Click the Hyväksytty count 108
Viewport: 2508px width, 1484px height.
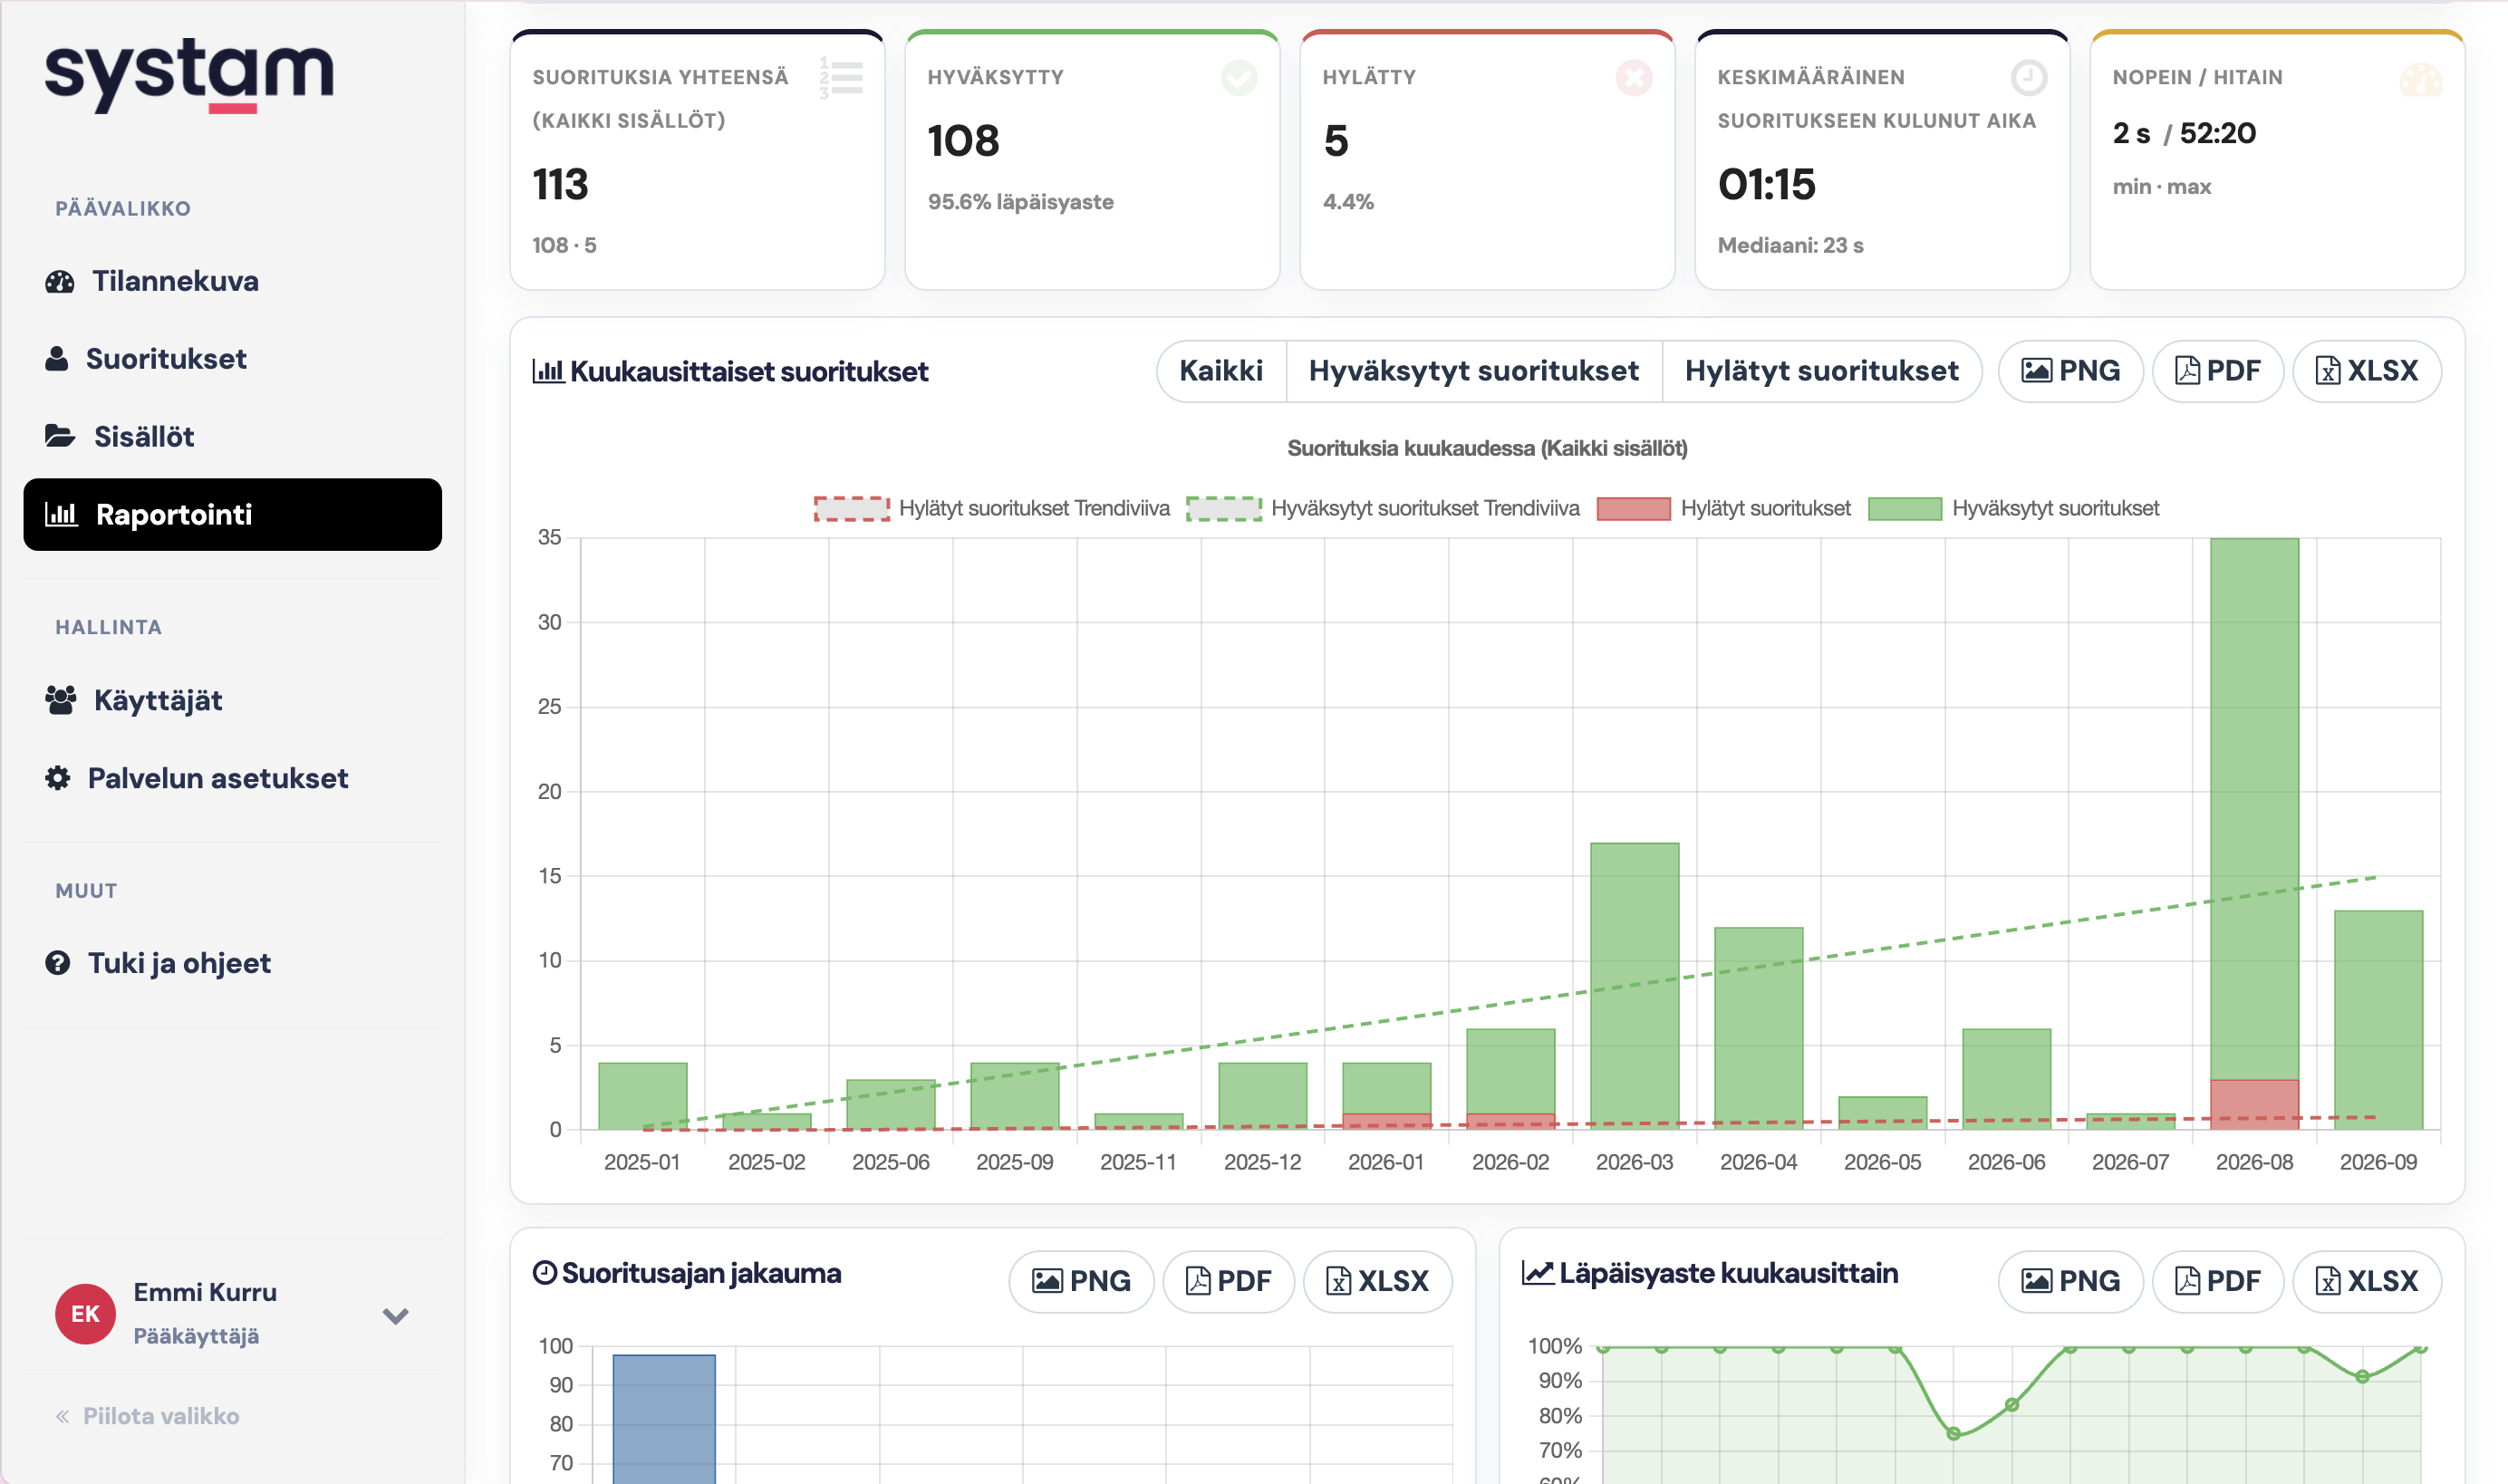(963, 140)
